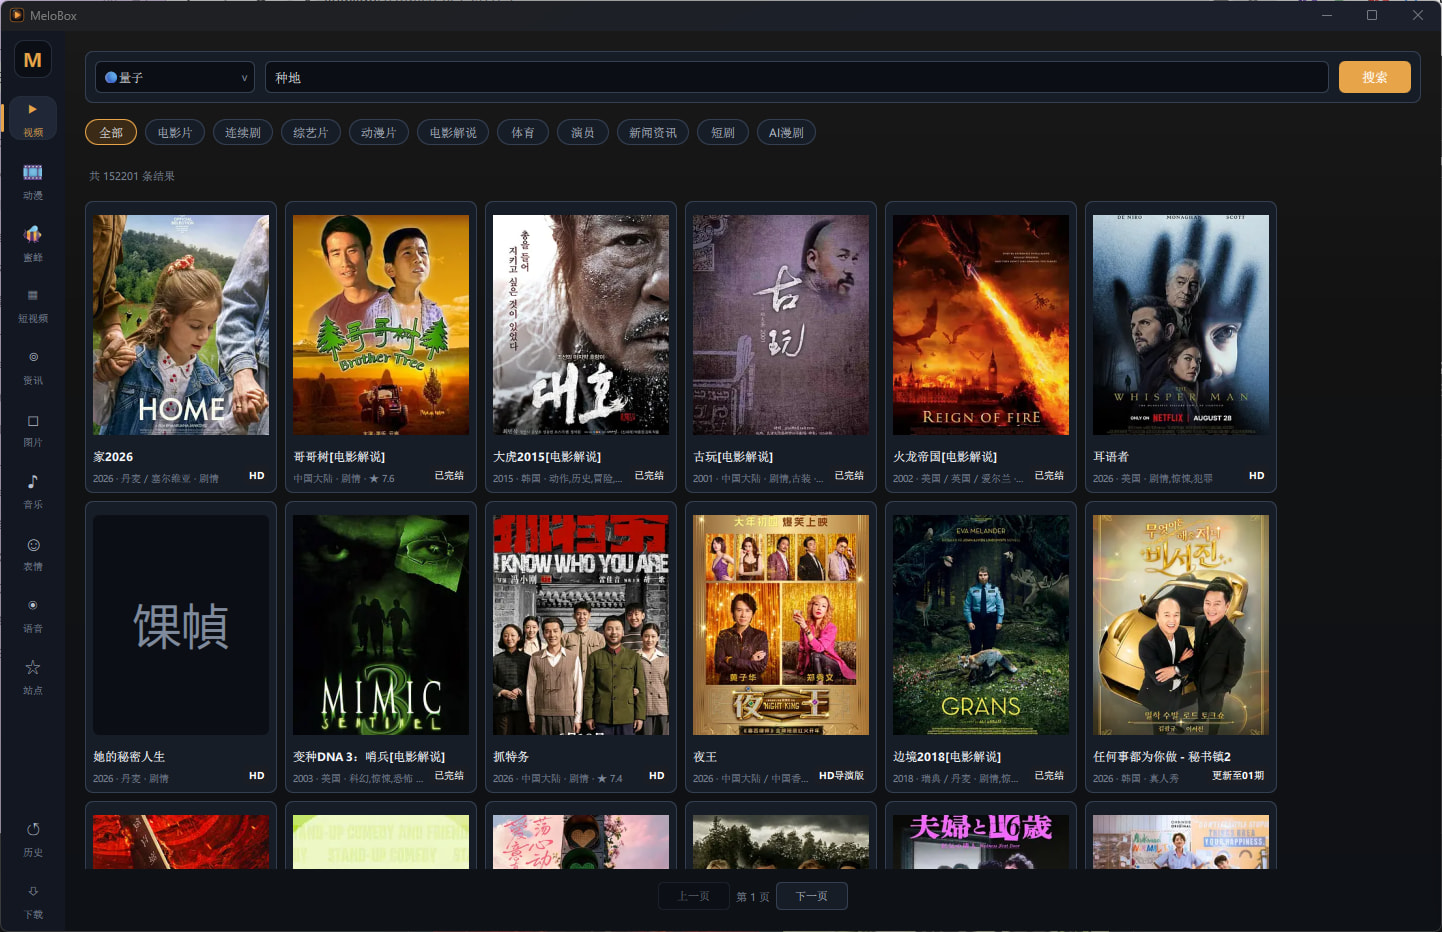
Task: Open the 视频 section in the sidebar
Action: point(33,119)
